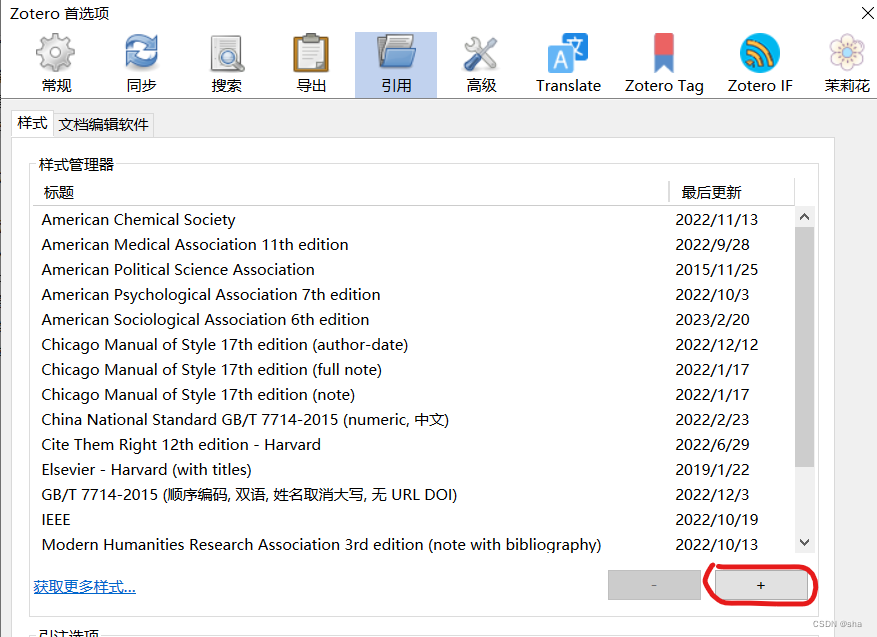Select Chicago Manual of Style 17th edition (note)
The width and height of the screenshot is (877, 637).
(414, 394)
